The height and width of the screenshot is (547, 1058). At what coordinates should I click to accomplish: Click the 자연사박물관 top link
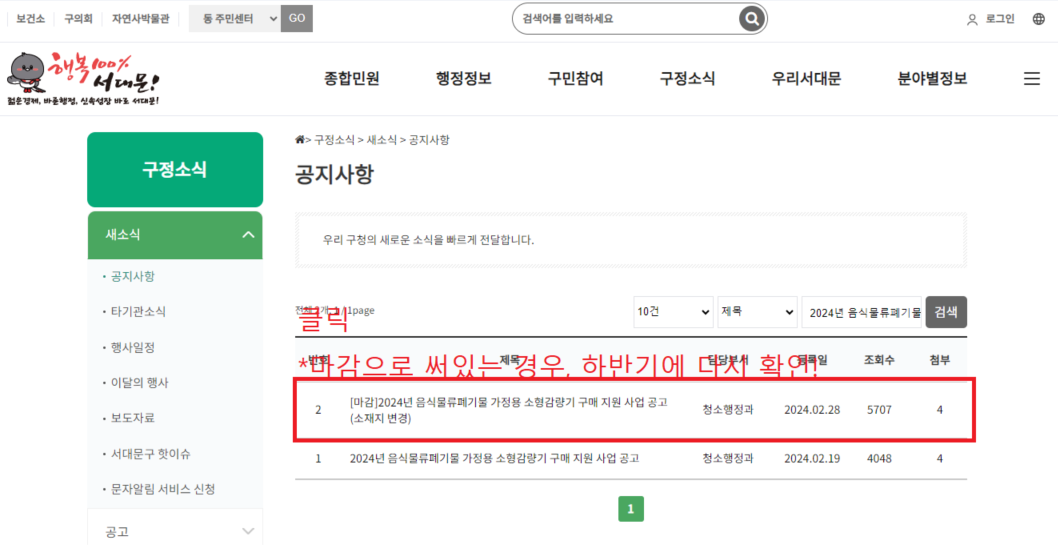[x=141, y=19]
